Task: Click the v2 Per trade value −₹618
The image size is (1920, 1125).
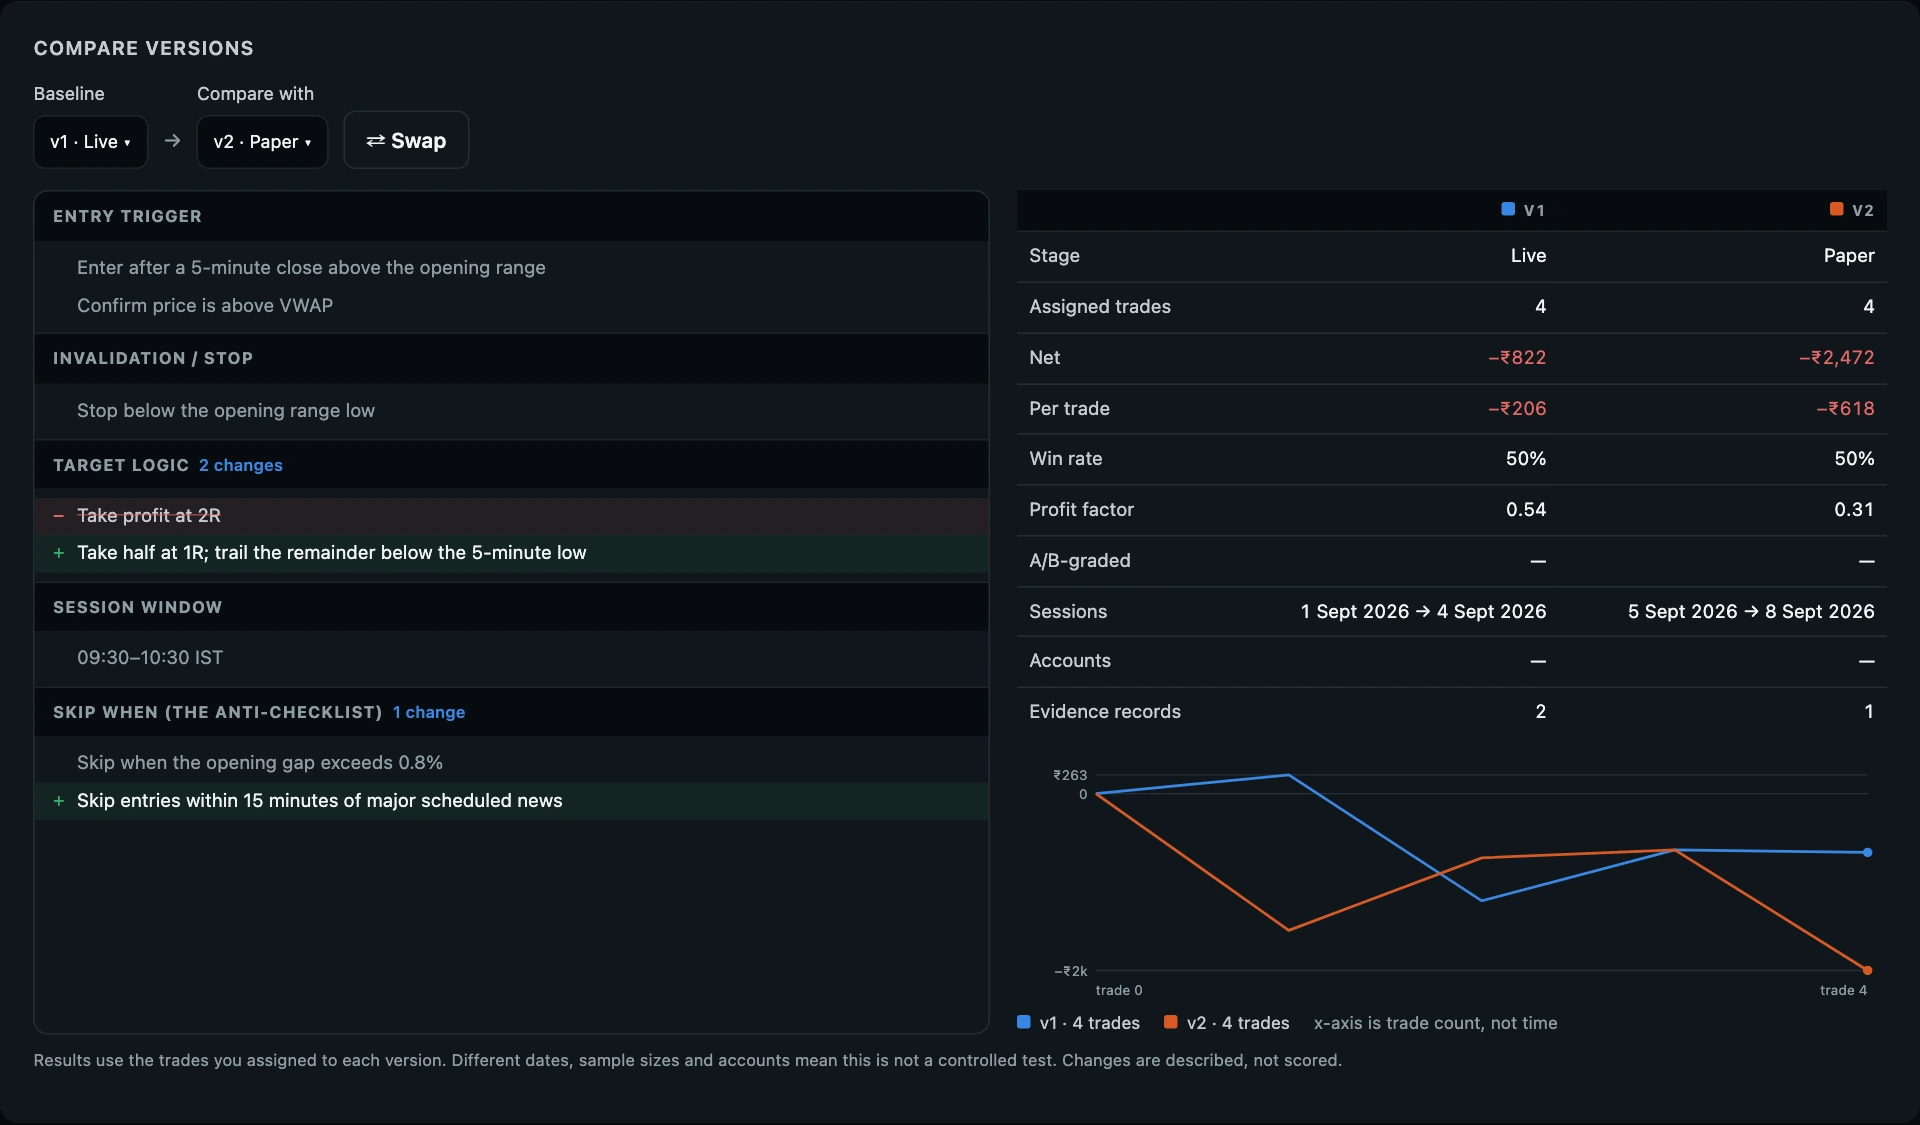Action: [x=1845, y=408]
